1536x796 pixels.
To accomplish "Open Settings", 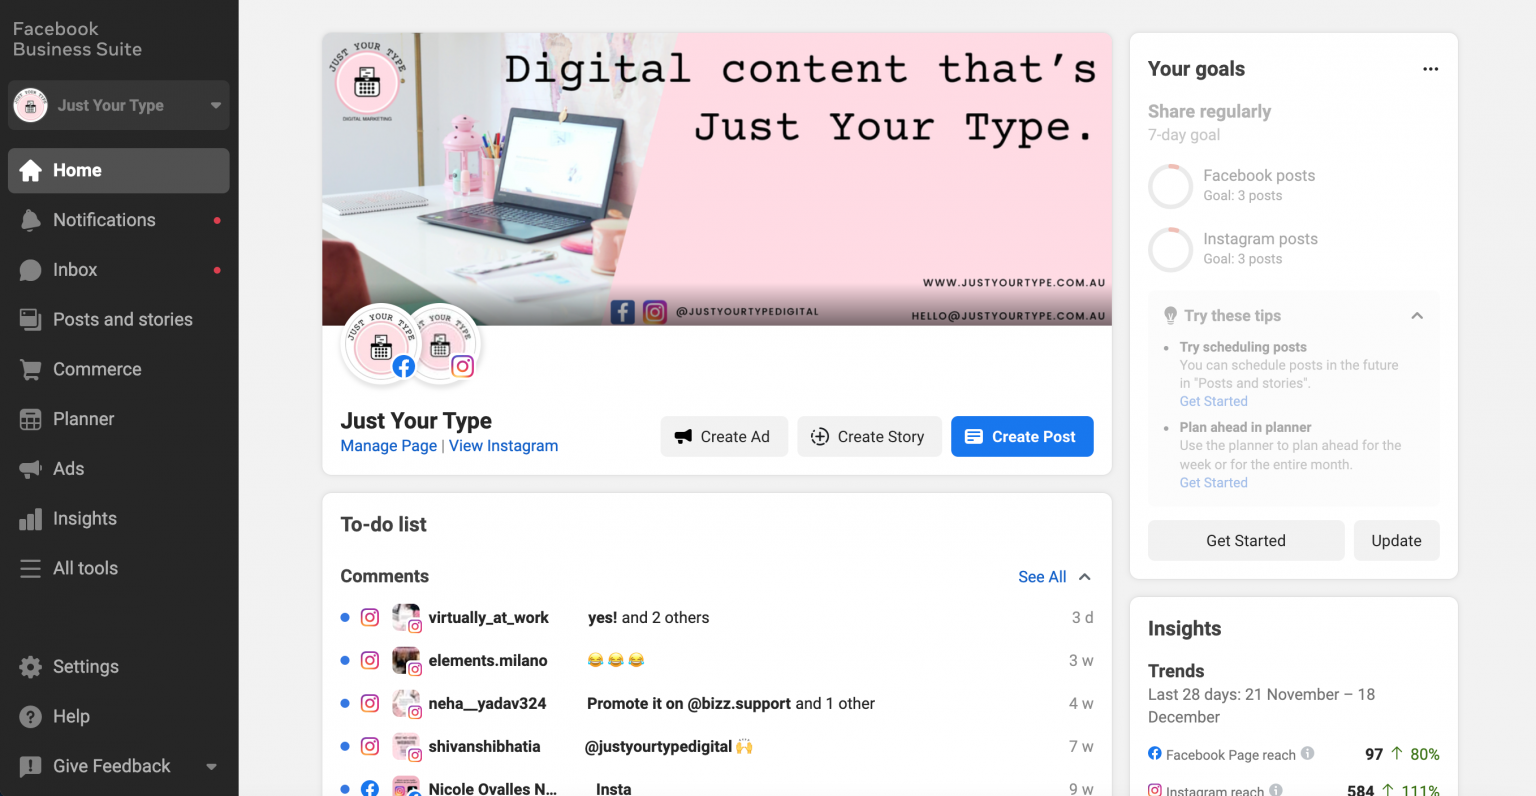I will tap(85, 666).
